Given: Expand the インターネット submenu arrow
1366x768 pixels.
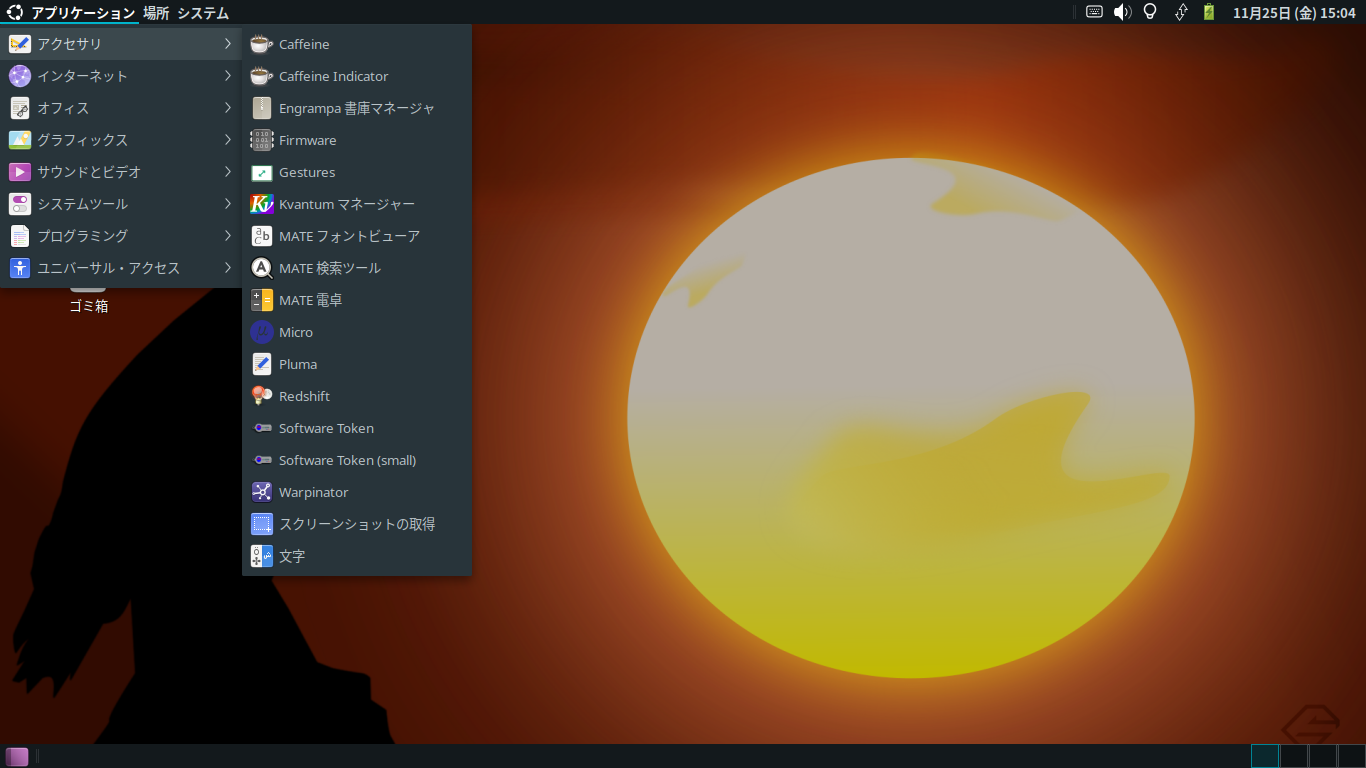Looking at the screenshot, I should click(x=228, y=76).
